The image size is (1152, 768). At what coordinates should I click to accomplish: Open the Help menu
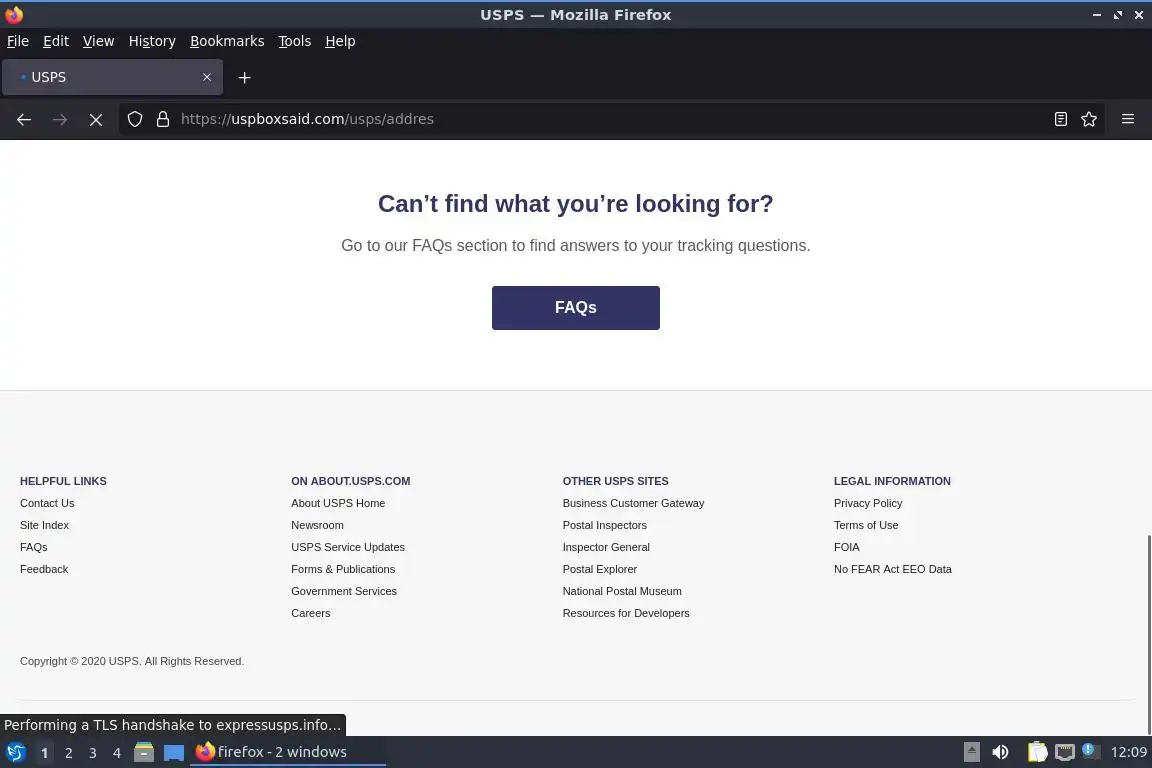click(x=340, y=41)
